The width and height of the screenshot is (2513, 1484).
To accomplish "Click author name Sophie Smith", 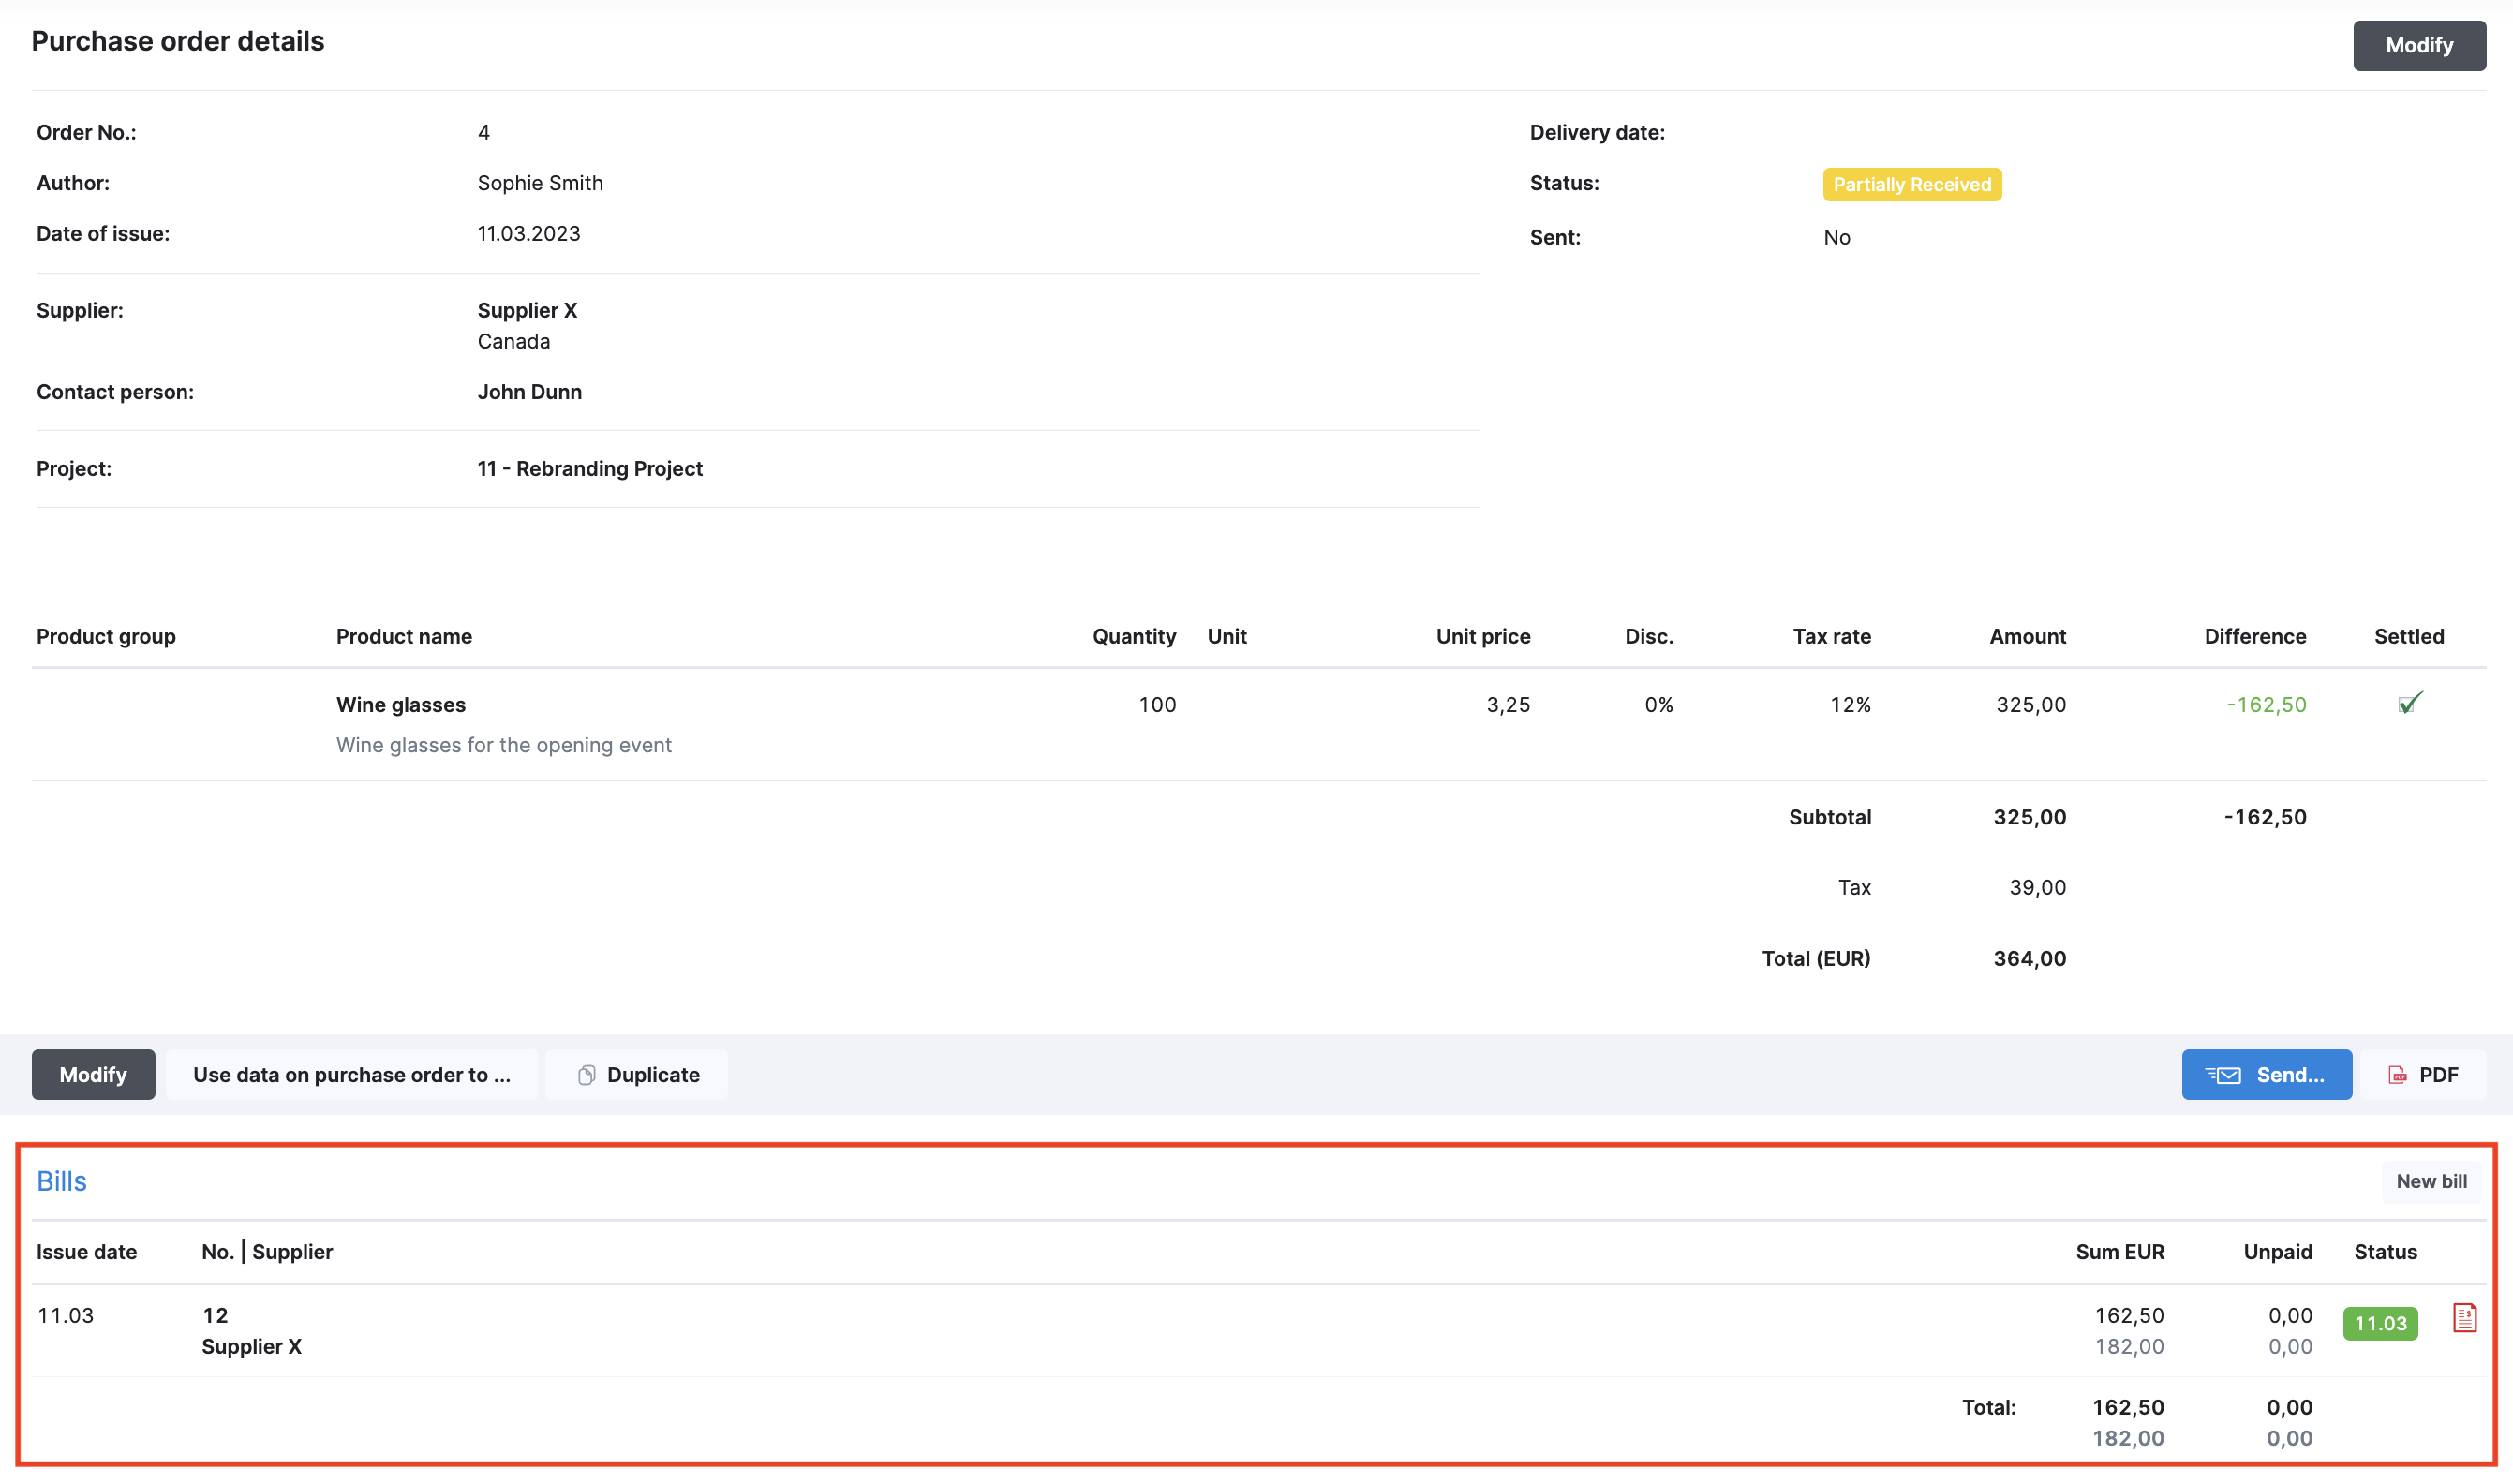I will [x=540, y=183].
